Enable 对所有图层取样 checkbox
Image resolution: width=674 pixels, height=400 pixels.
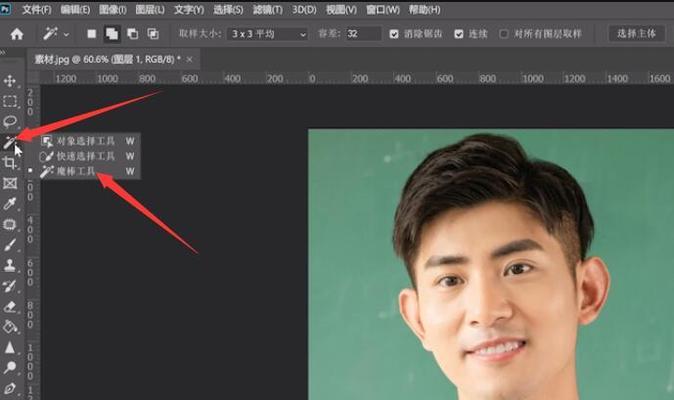click(x=504, y=34)
